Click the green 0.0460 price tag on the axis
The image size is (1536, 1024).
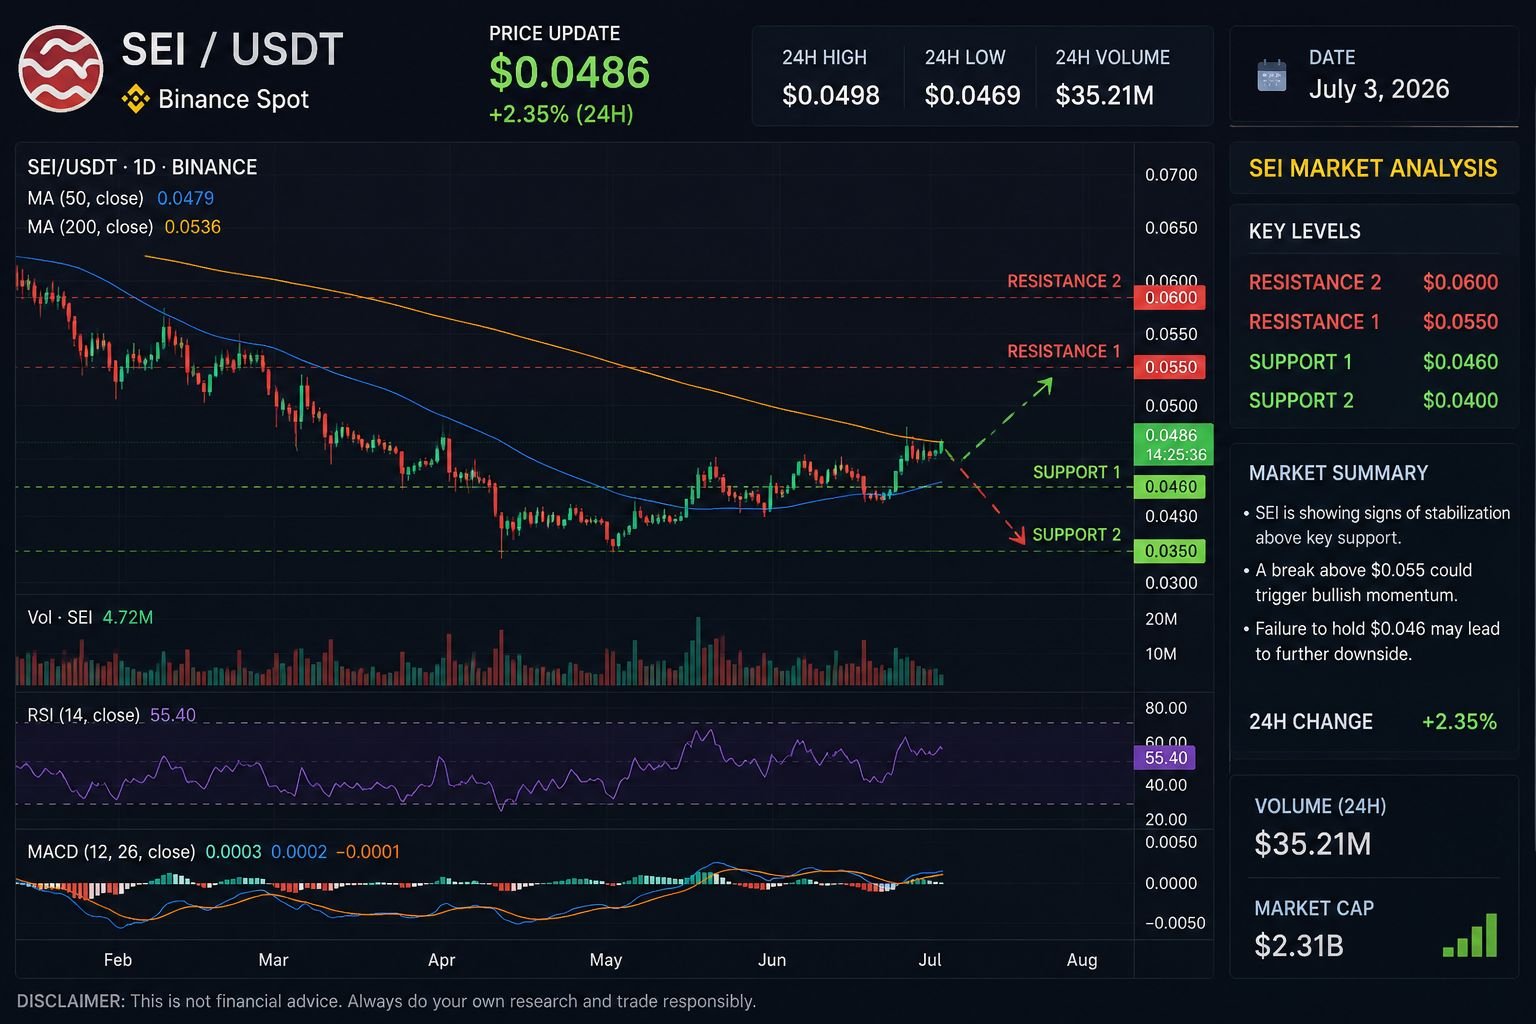pyautogui.click(x=1170, y=487)
